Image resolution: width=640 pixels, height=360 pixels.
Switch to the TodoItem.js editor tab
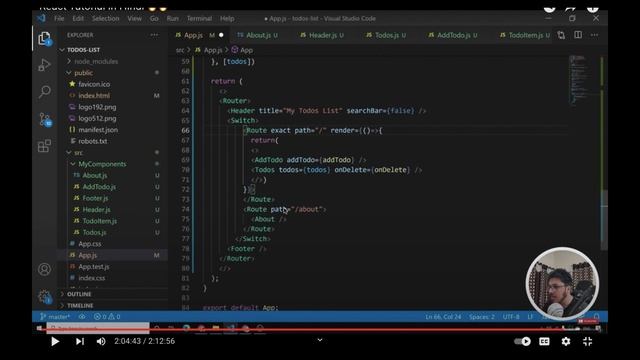(x=524, y=36)
